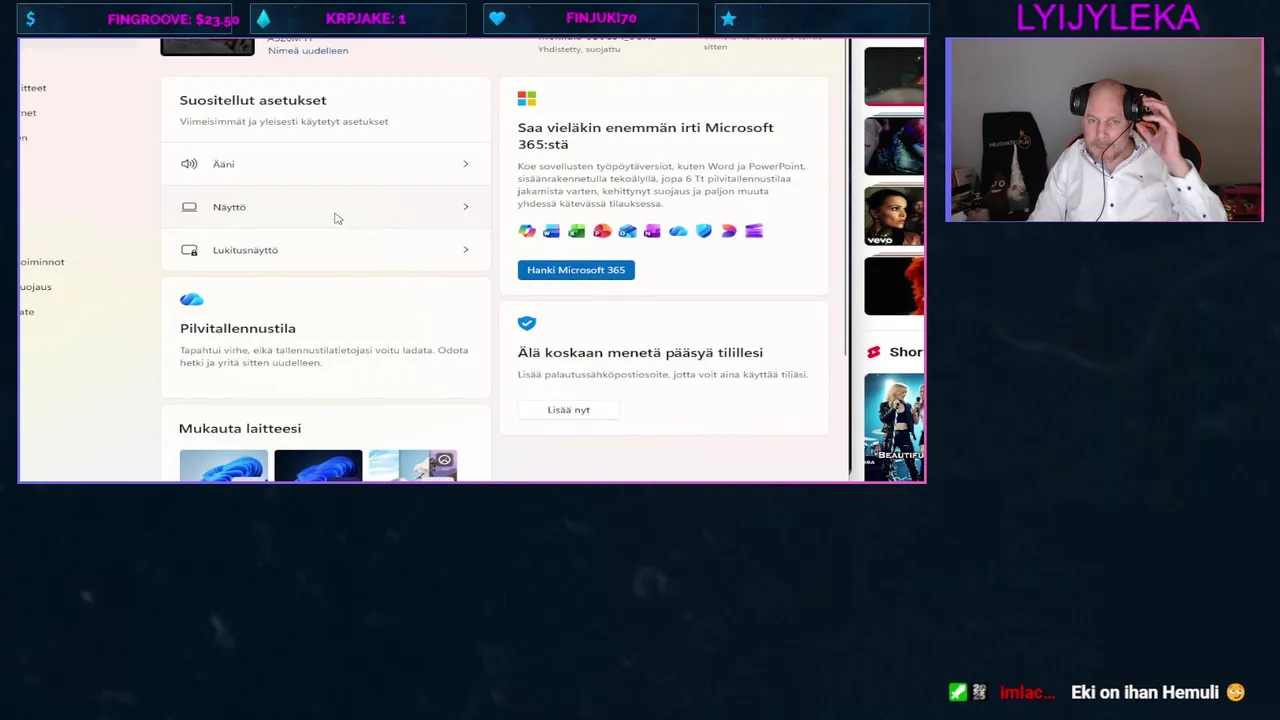
Task: Open the Ääni sound setting row
Action: point(325,164)
